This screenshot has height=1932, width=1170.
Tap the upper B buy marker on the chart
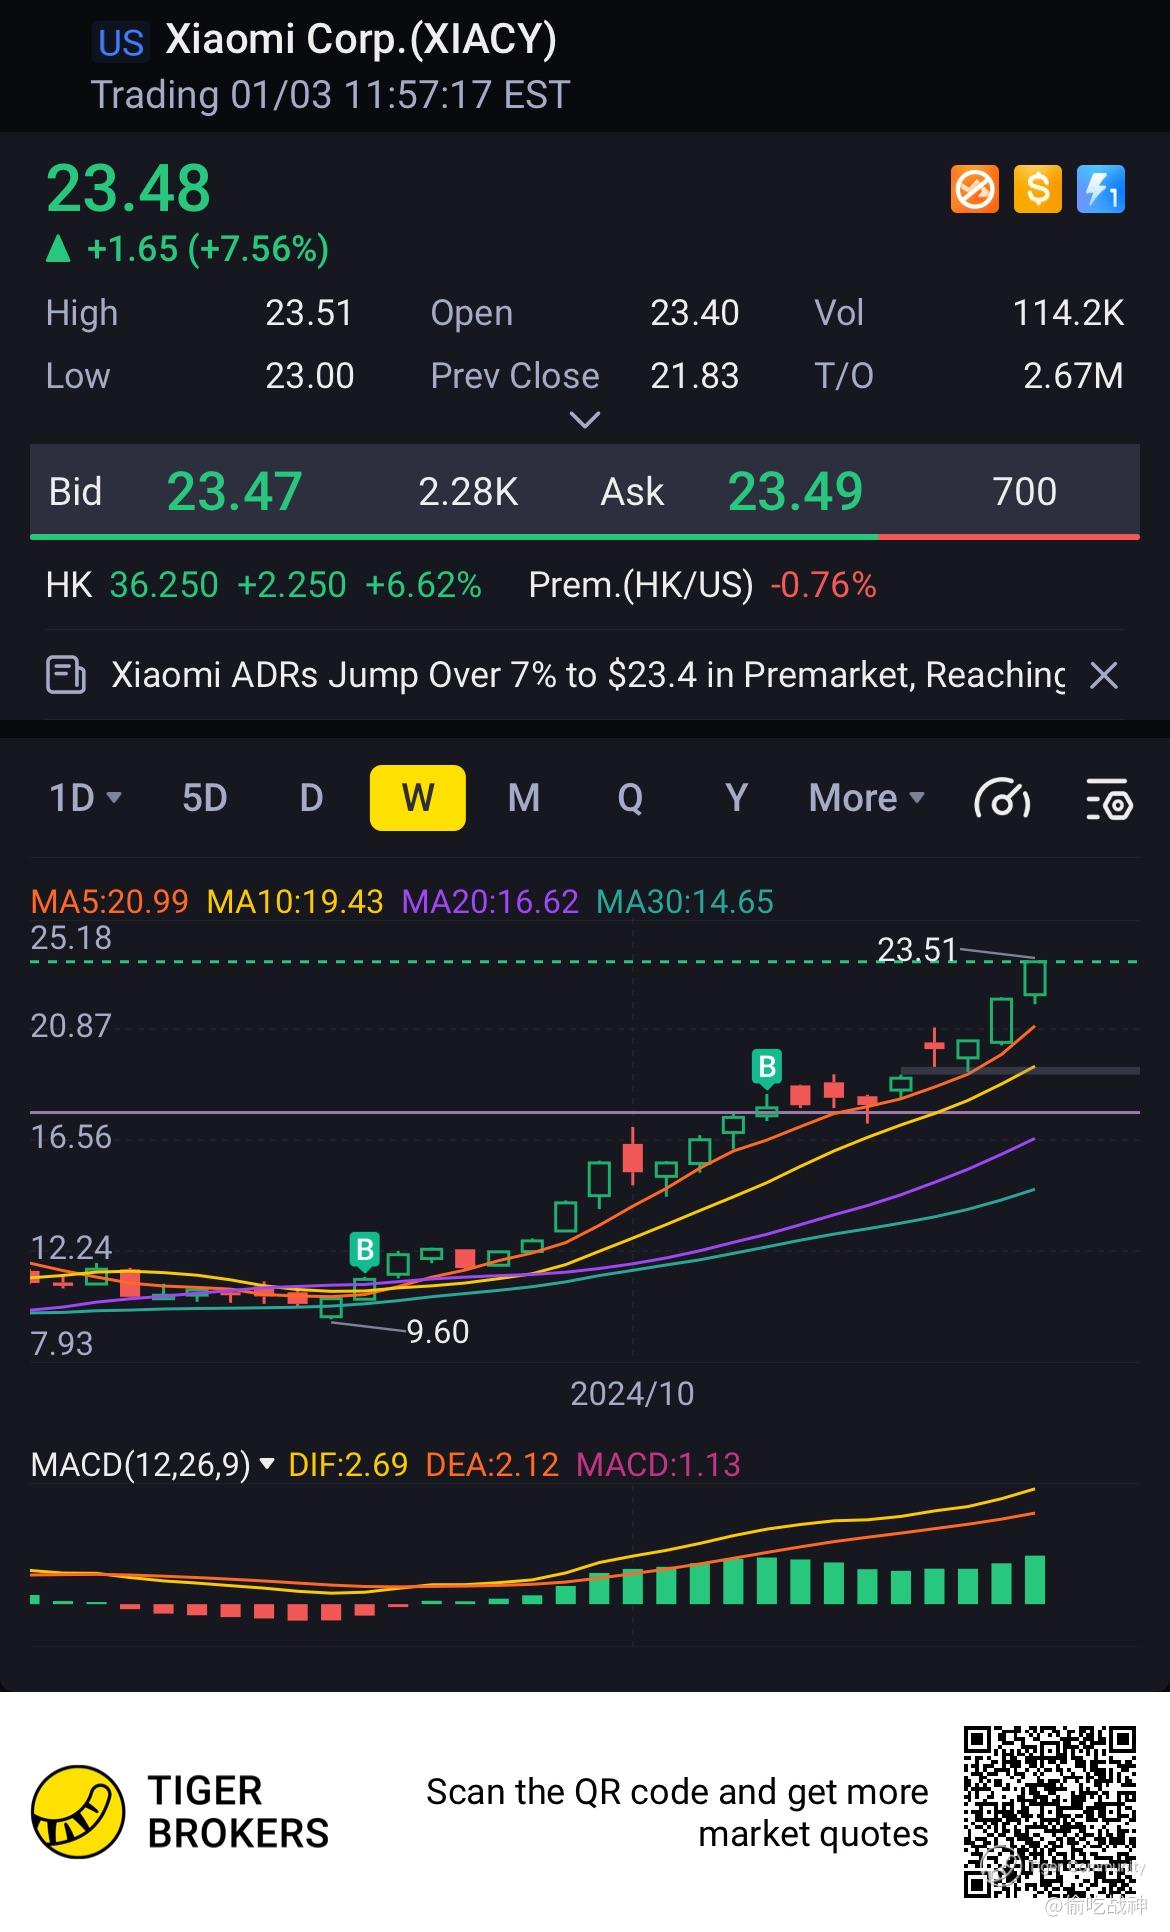767,1067
